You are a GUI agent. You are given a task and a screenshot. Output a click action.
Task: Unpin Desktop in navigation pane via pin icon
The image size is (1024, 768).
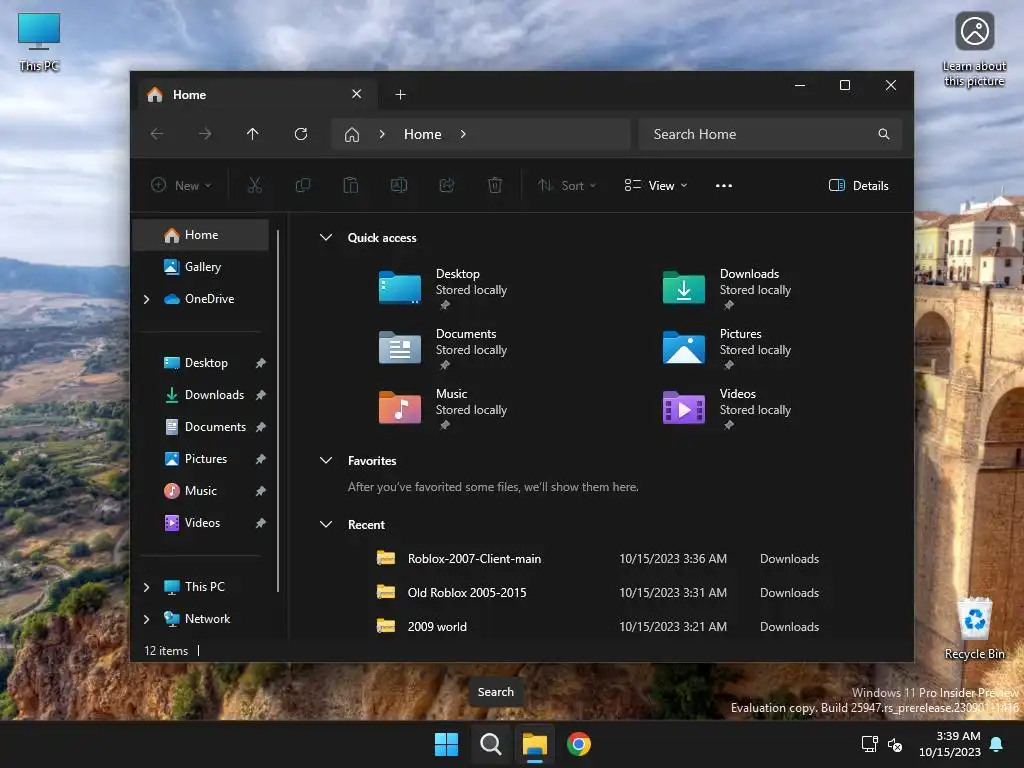click(x=261, y=363)
